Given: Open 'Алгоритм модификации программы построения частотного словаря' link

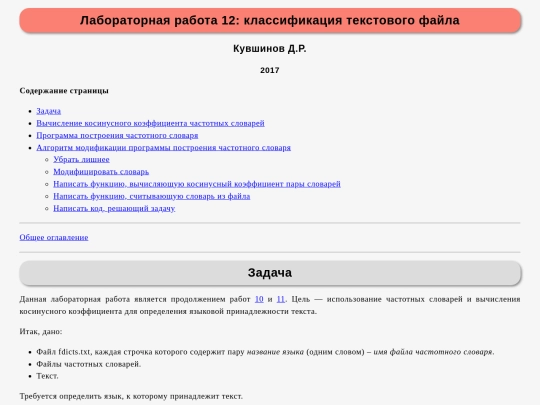Looking at the screenshot, I should 164,147.
